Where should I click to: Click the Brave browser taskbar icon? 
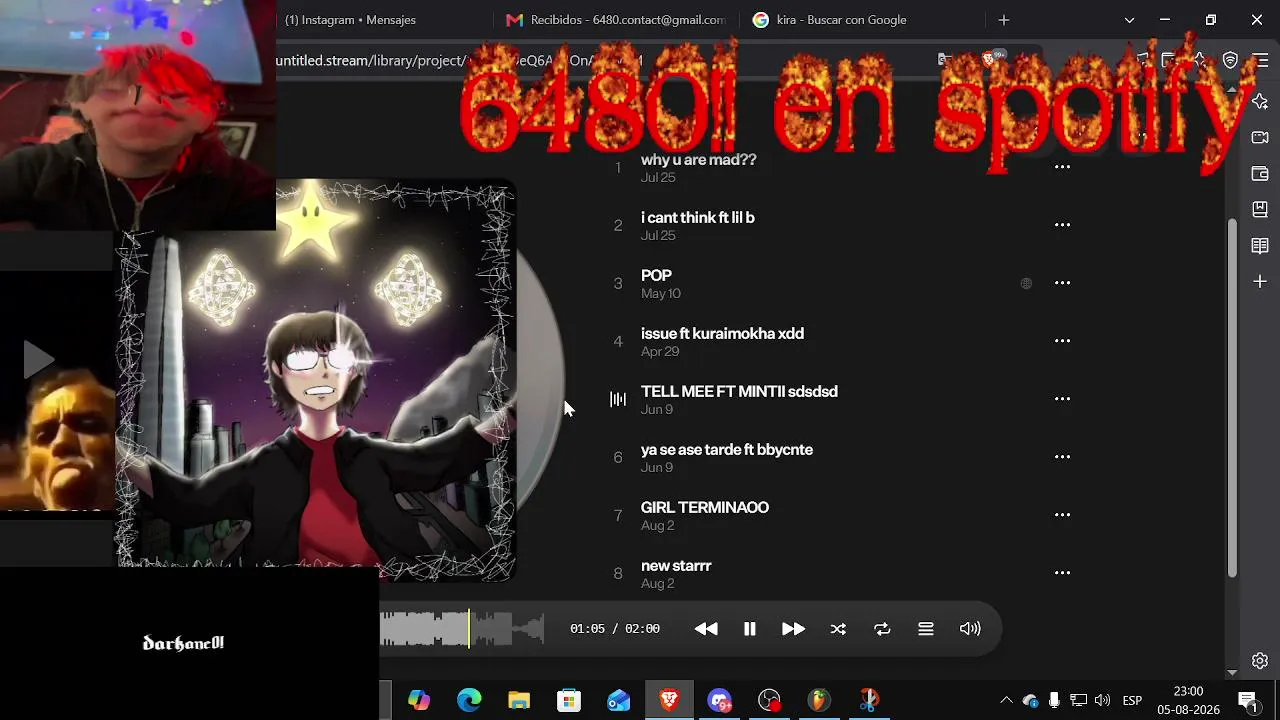coord(669,700)
